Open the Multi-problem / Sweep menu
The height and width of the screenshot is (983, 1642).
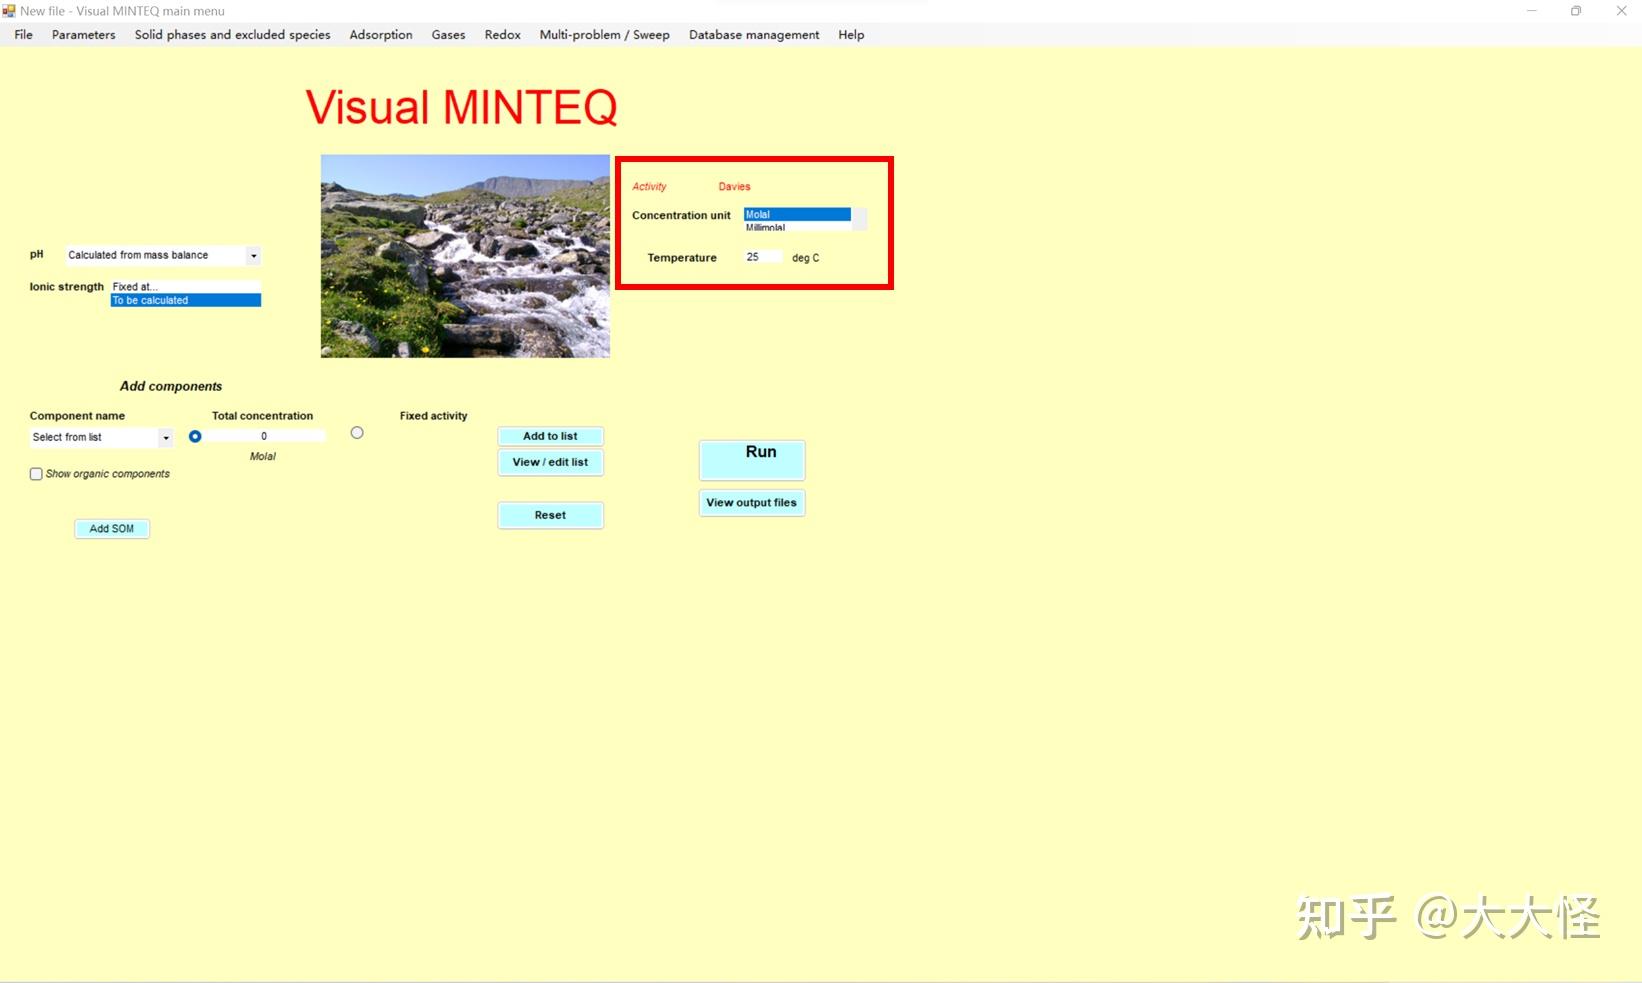[x=604, y=34]
